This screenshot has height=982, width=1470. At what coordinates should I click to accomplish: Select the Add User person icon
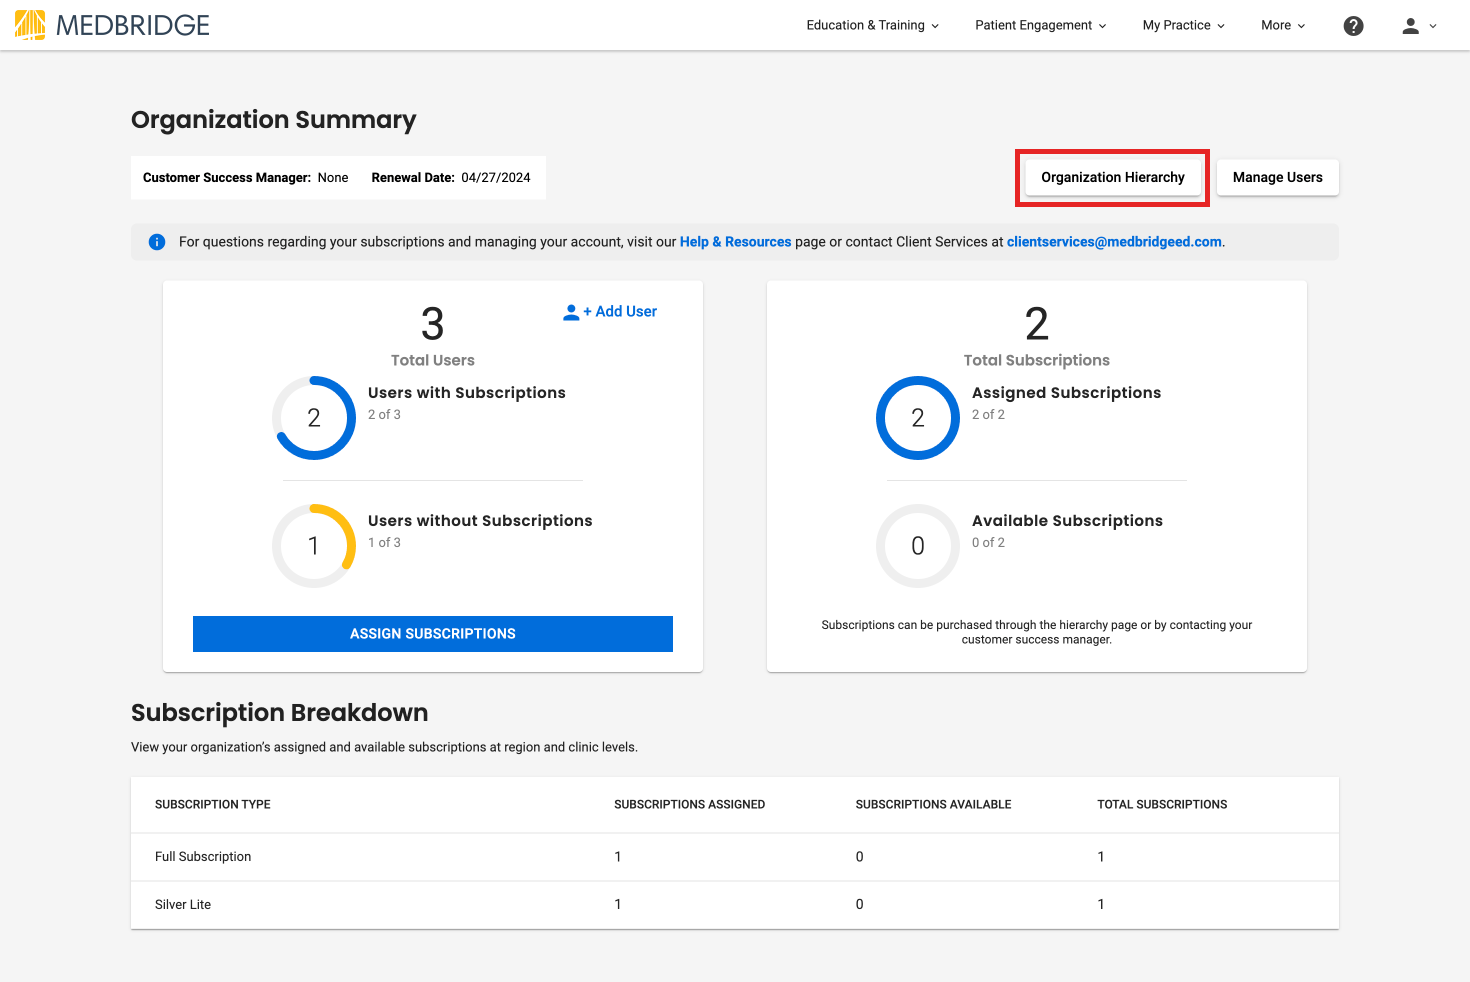570,311
